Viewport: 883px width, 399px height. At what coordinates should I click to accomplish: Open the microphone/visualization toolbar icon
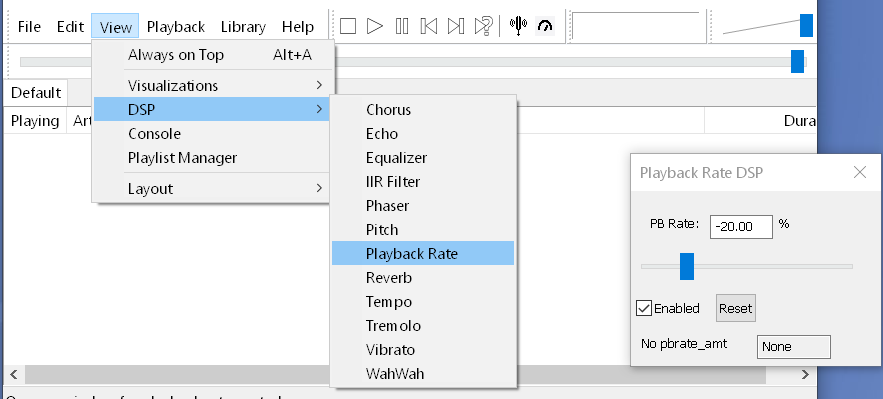518,26
